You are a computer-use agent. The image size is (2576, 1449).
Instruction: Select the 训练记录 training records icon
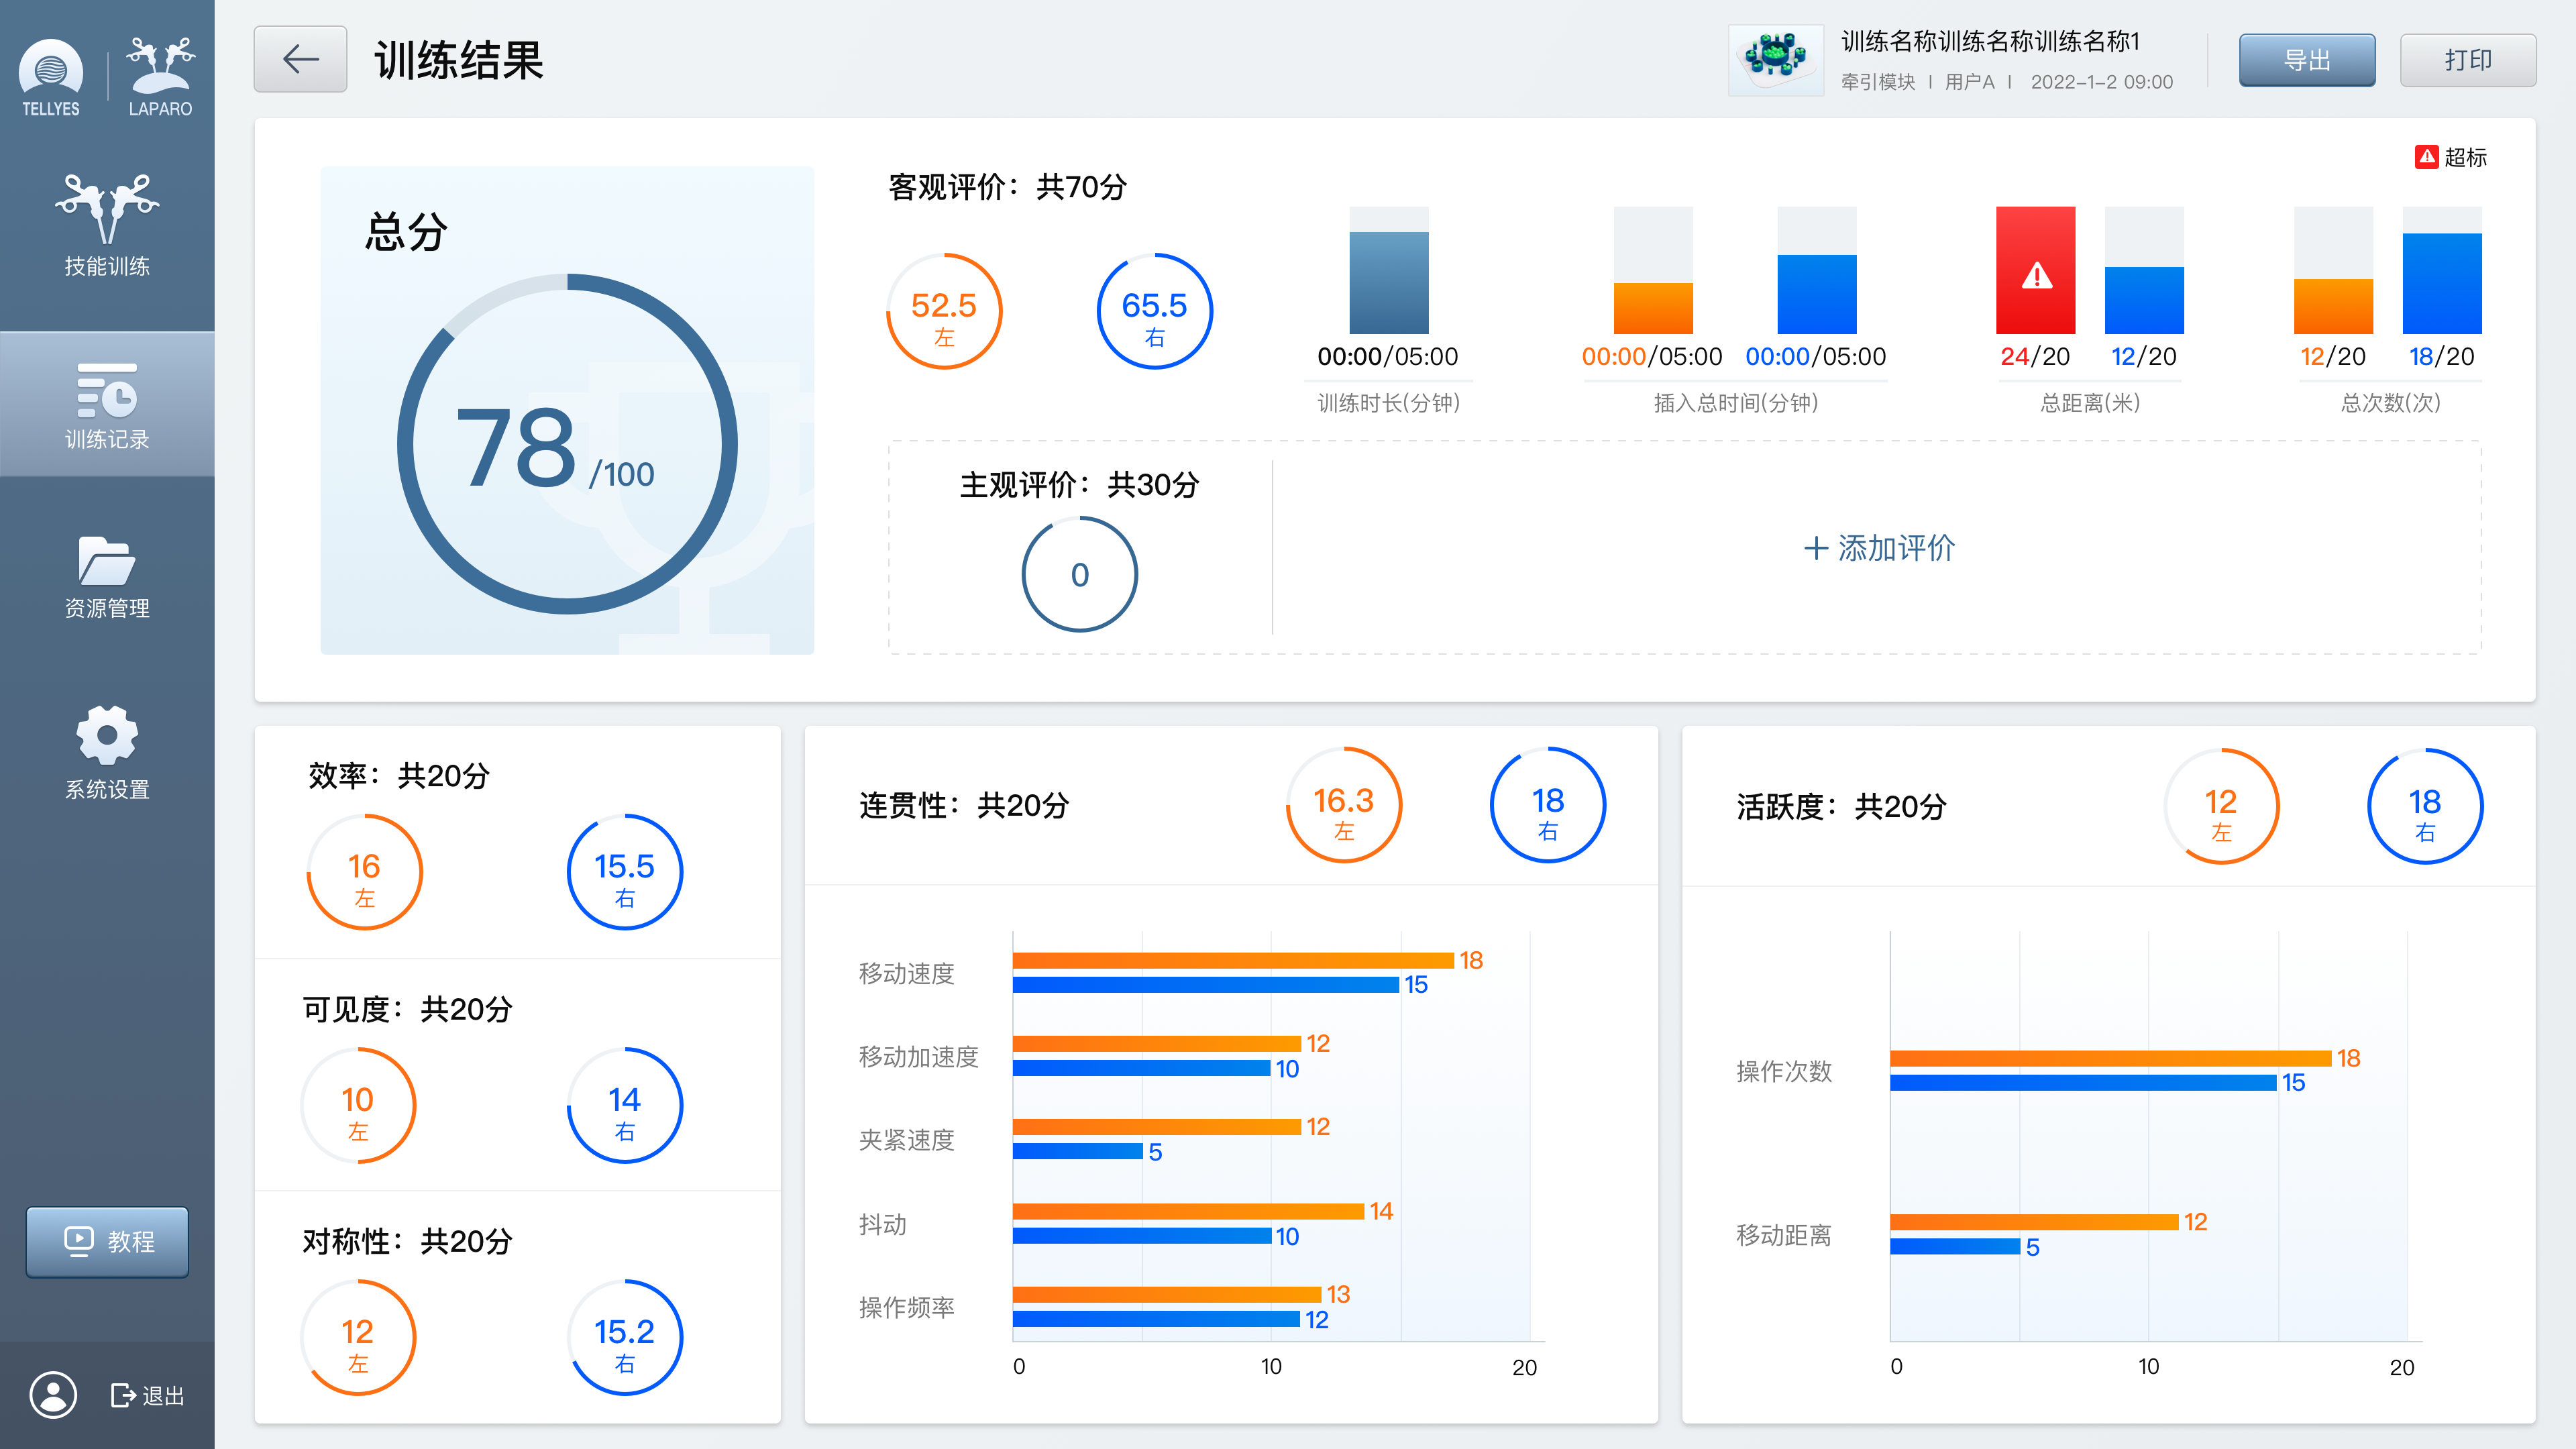click(107, 391)
